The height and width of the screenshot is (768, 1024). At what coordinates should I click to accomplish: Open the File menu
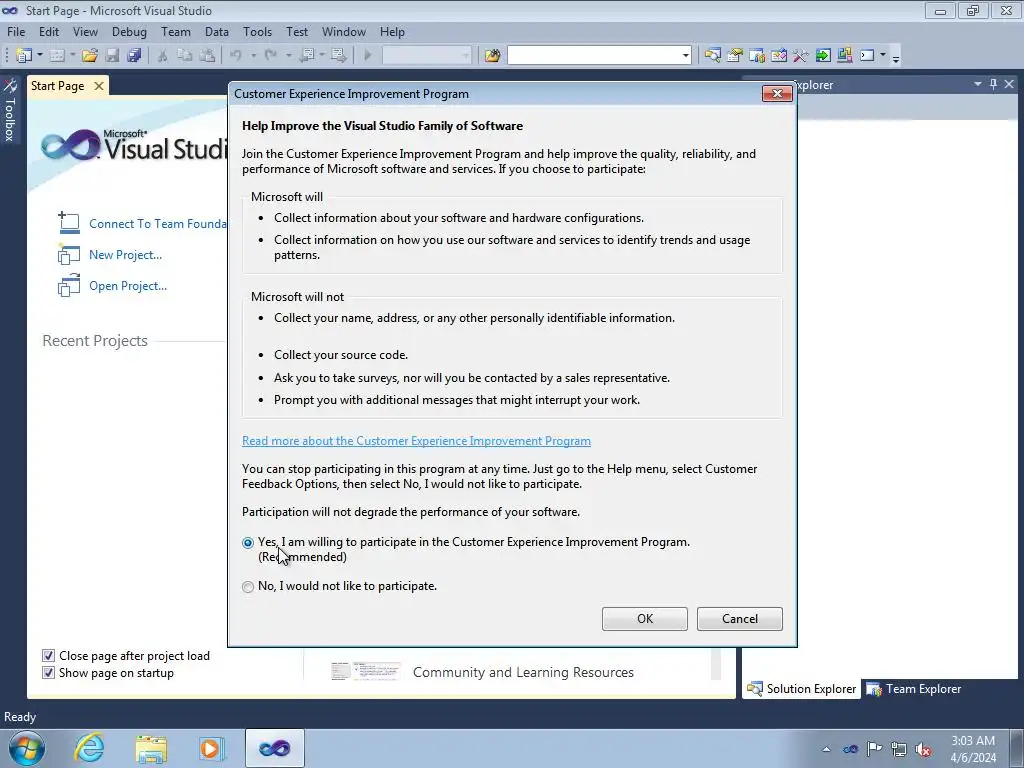16,31
